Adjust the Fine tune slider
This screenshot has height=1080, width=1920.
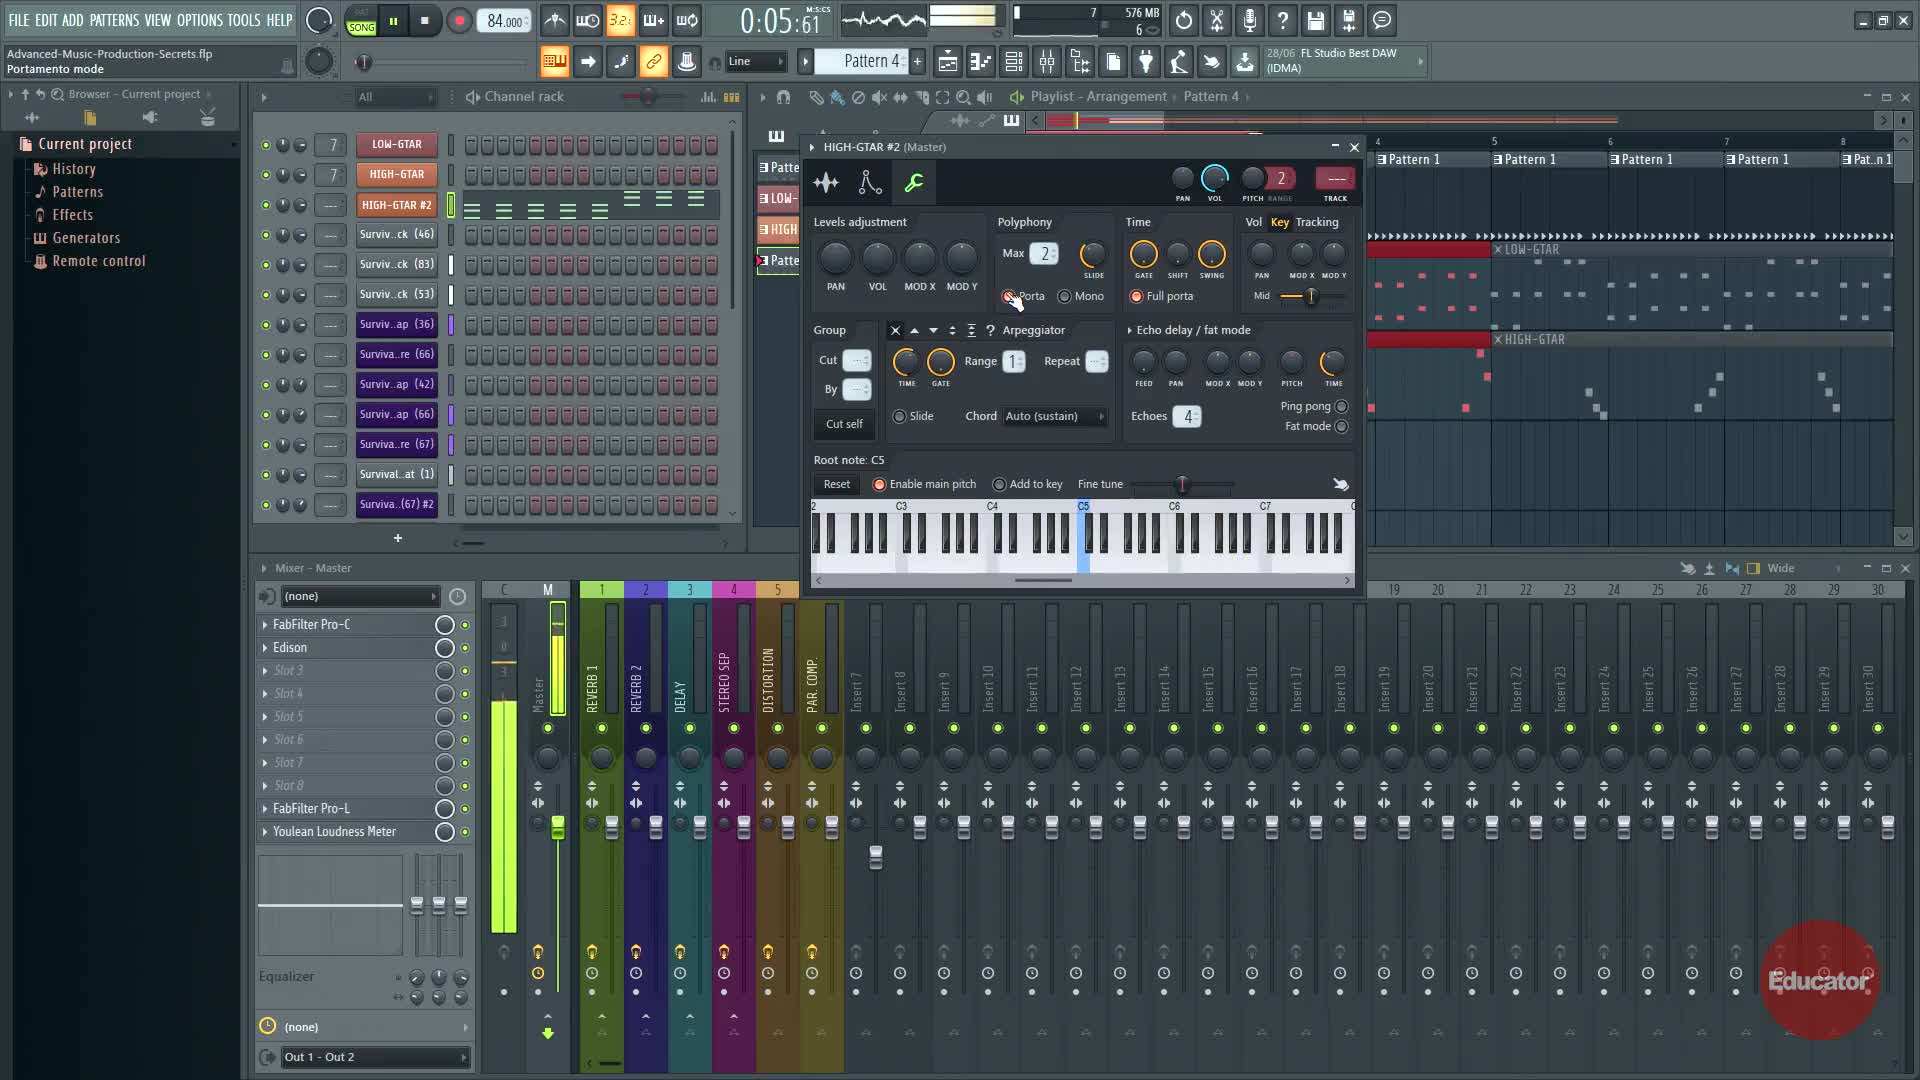point(1183,485)
